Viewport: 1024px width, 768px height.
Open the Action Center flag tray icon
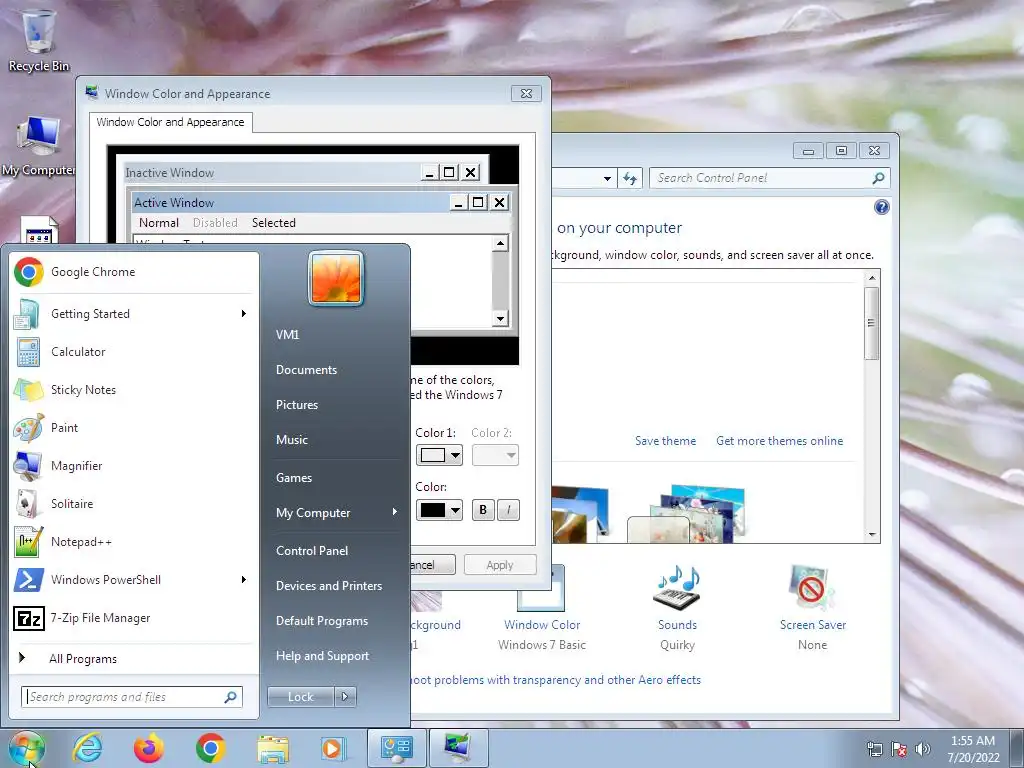[899, 749]
